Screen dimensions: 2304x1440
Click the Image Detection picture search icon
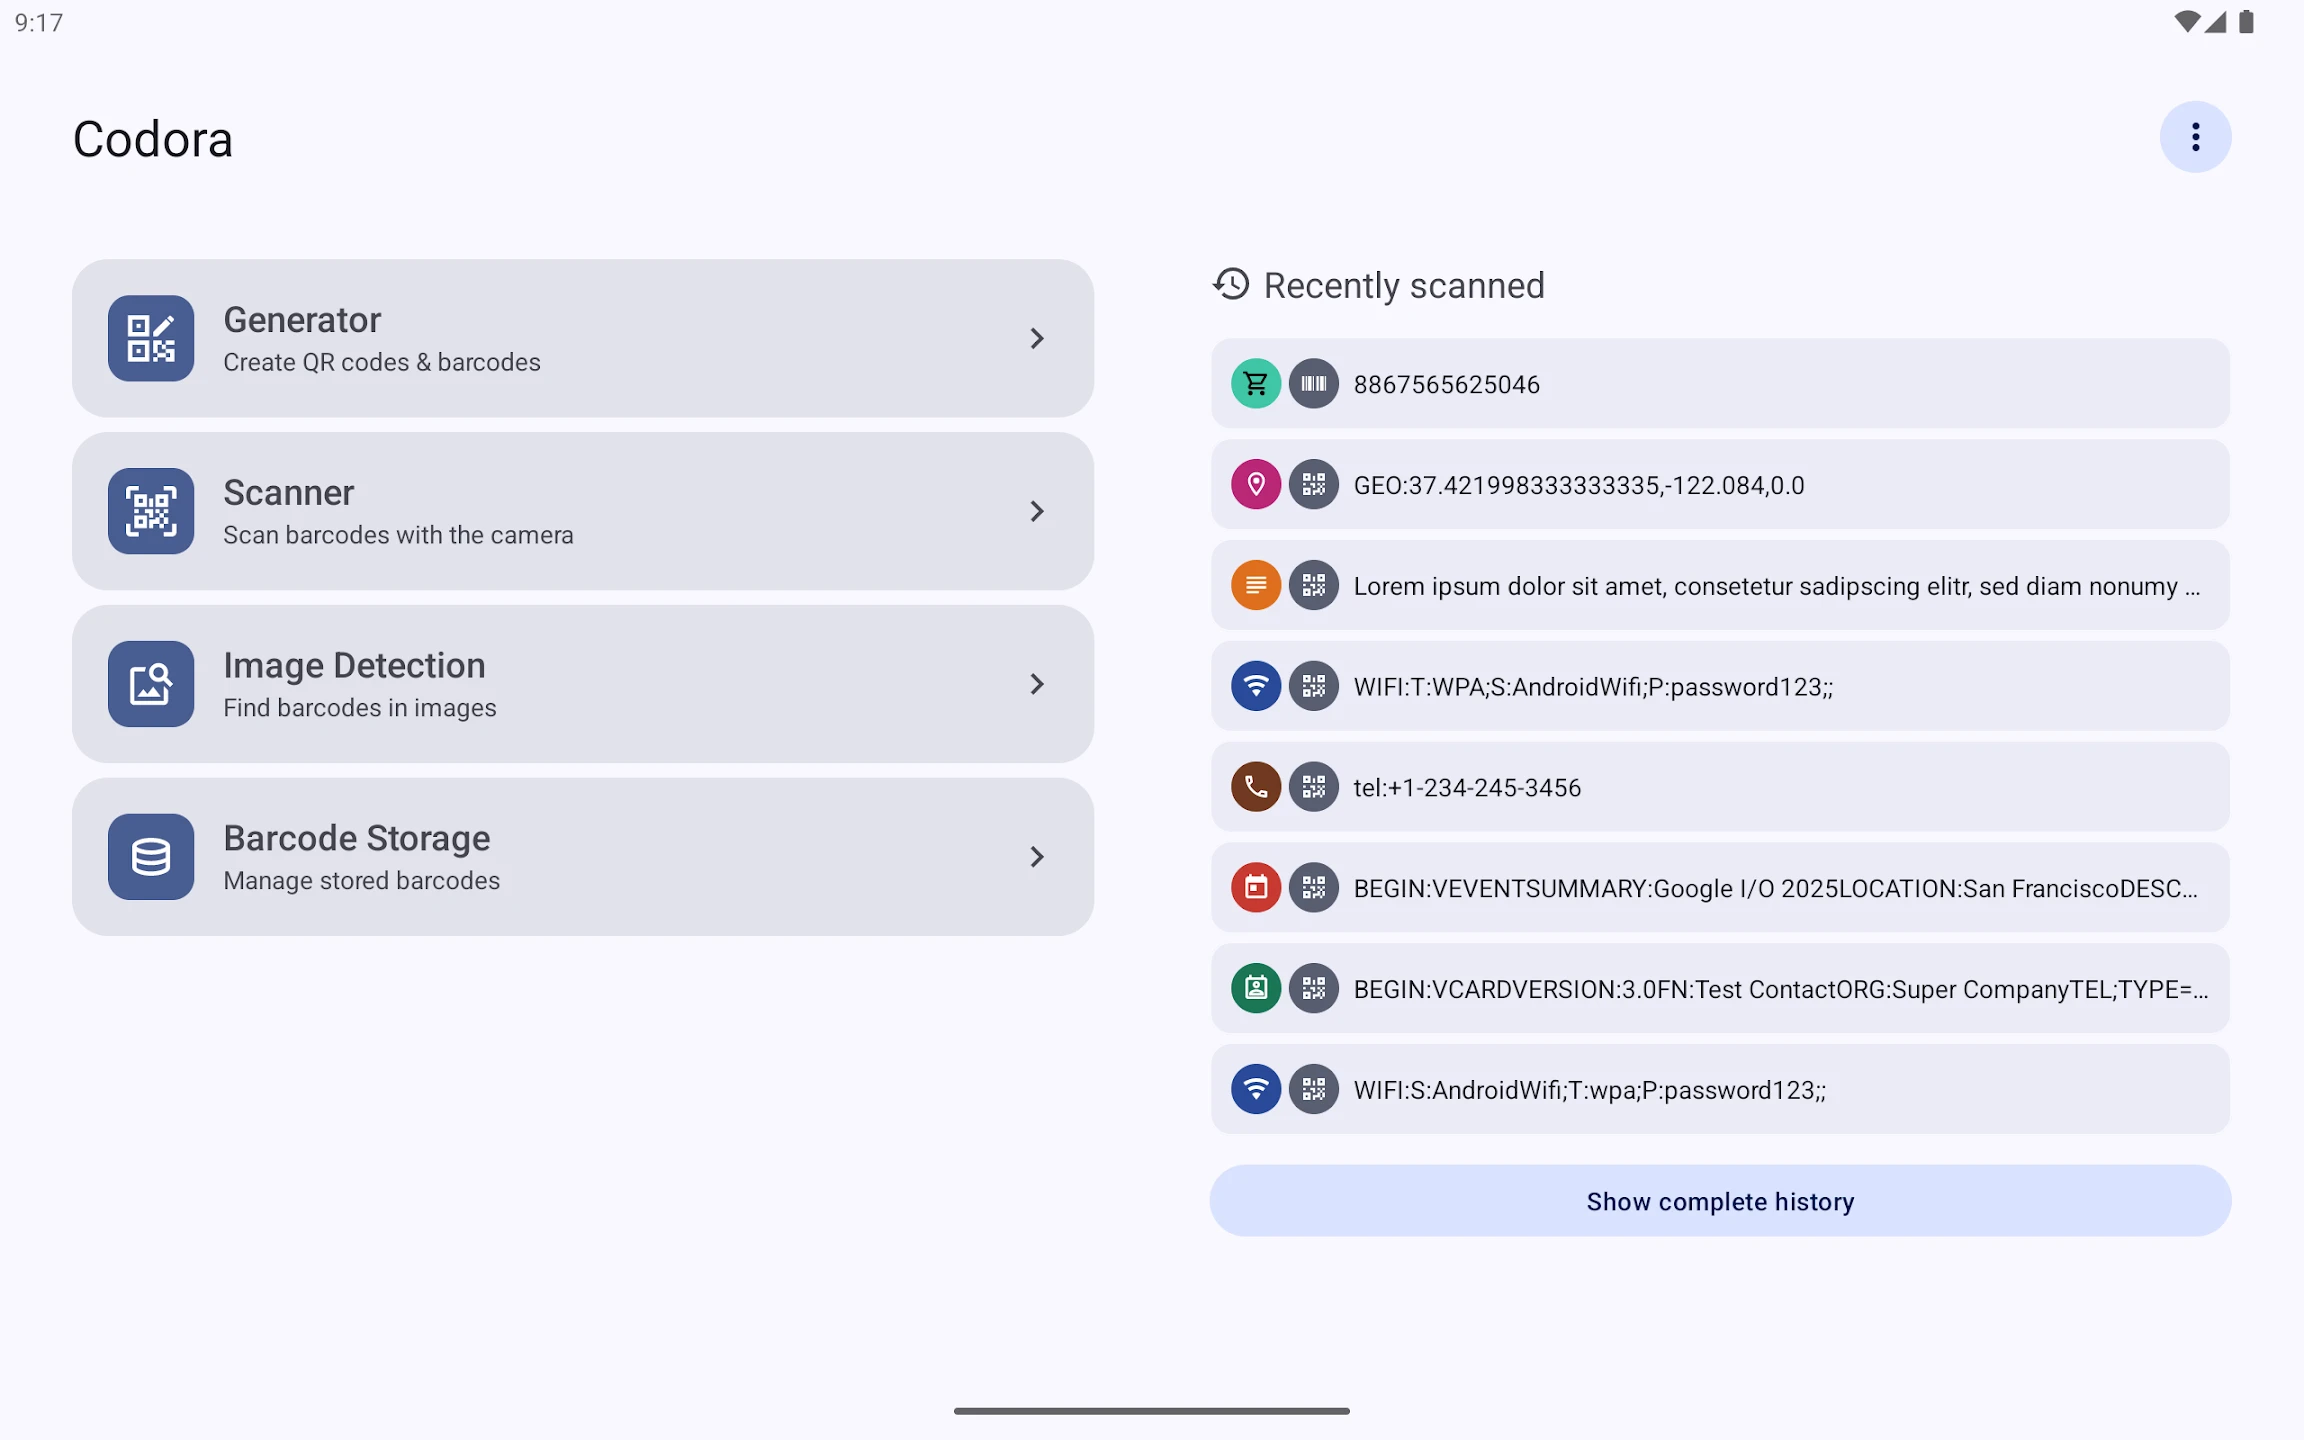(151, 684)
